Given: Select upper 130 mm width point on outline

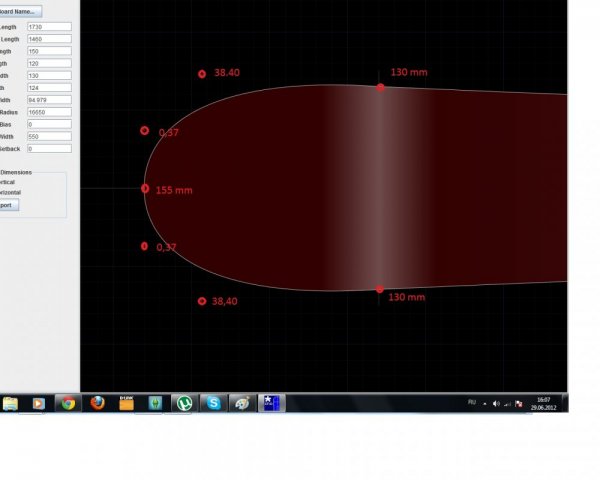Looking at the screenshot, I should [380, 88].
